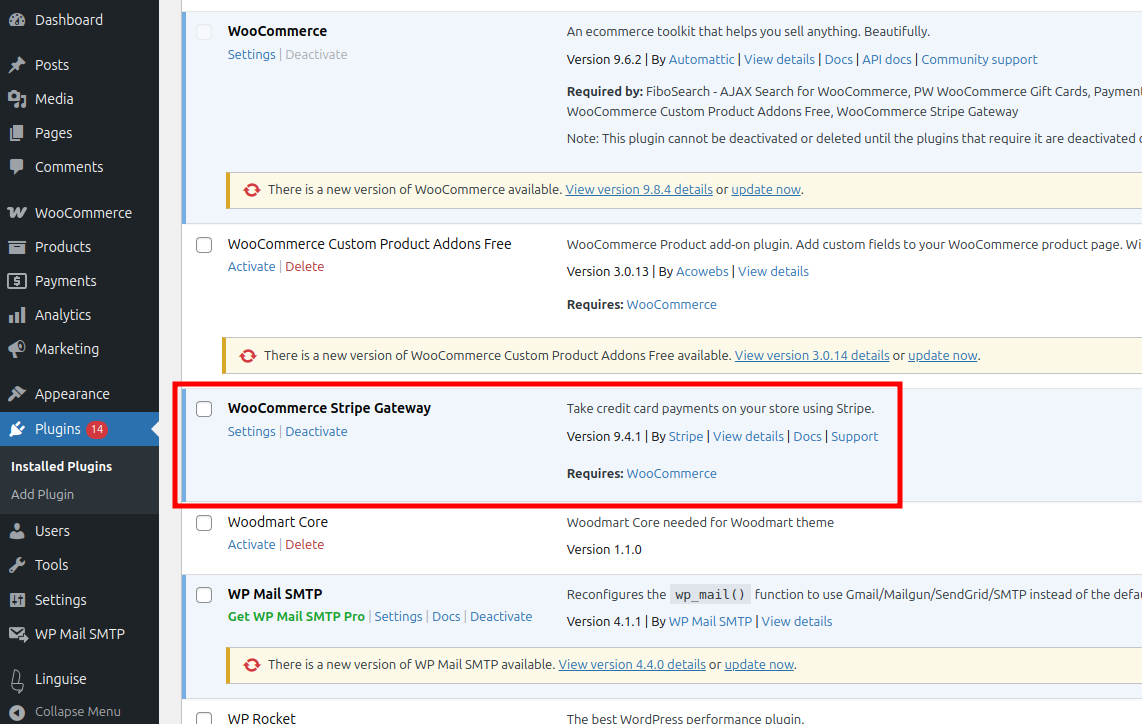Click the Custom Product Addons update refresh icon
Image resolution: width=1142 pixels, height=724 pixels.
click(248, 356)
